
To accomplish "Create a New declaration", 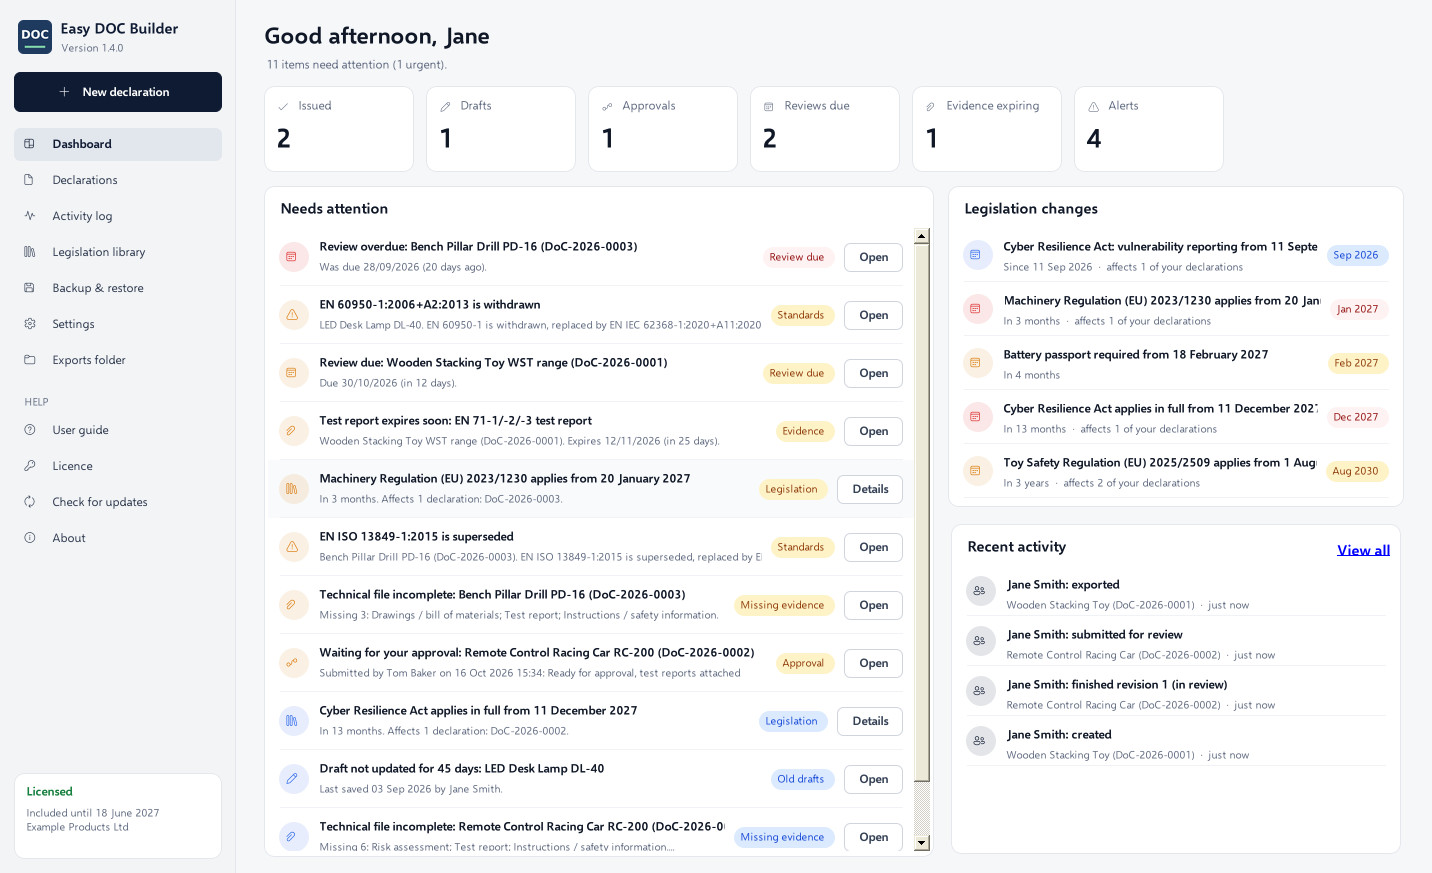I will coord(118,92).
